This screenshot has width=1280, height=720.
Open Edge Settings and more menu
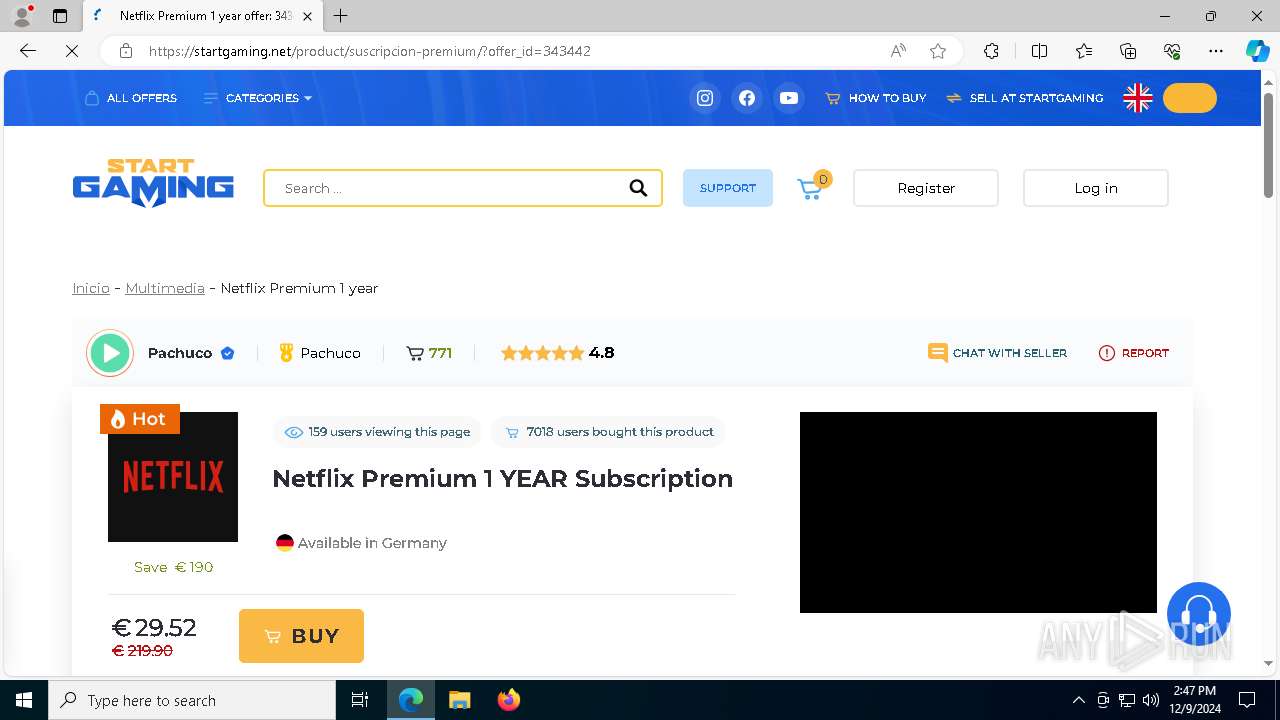click(x=1216, y=51)
